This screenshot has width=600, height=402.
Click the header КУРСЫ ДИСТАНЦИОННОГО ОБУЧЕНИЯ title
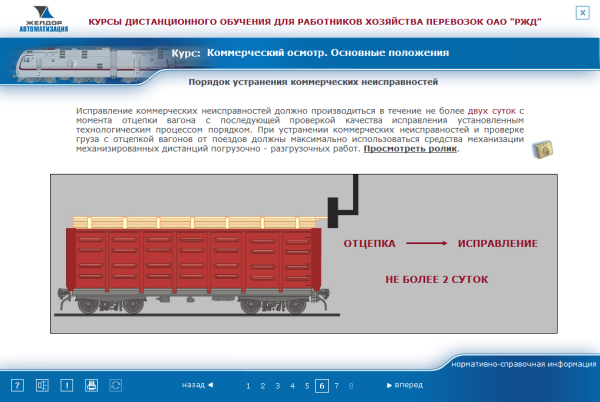(x=315, y=22)
